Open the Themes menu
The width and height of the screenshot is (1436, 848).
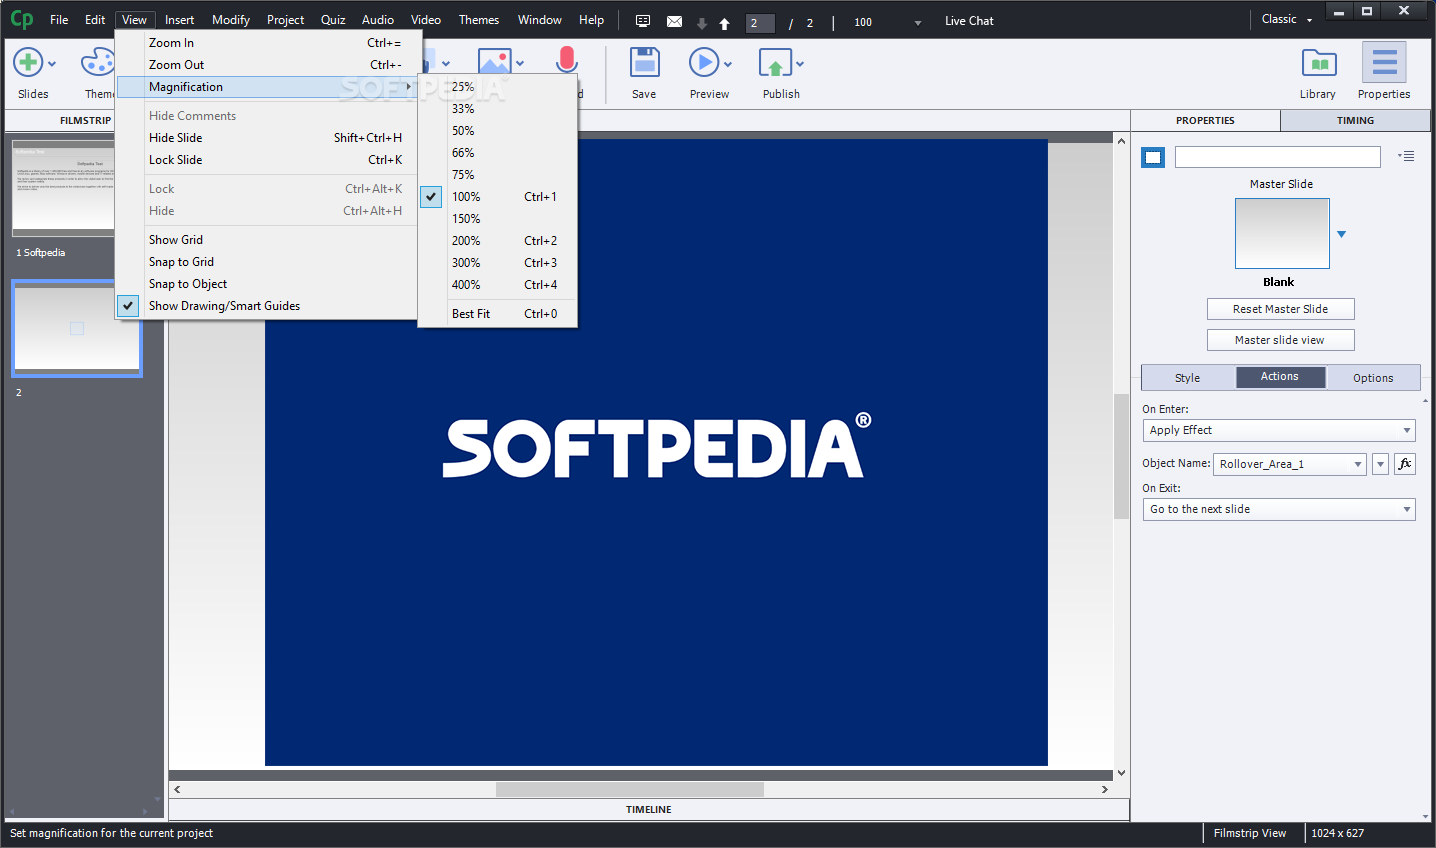479,20
